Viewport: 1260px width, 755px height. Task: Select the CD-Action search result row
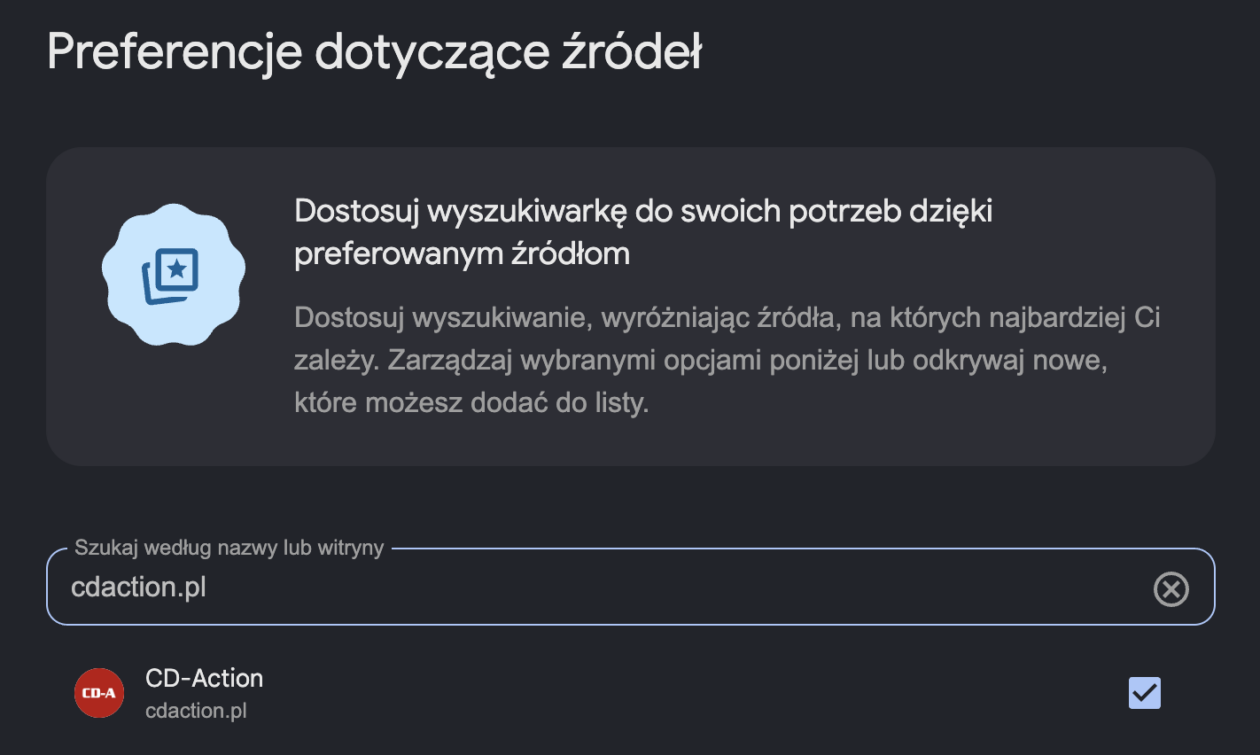631,693
